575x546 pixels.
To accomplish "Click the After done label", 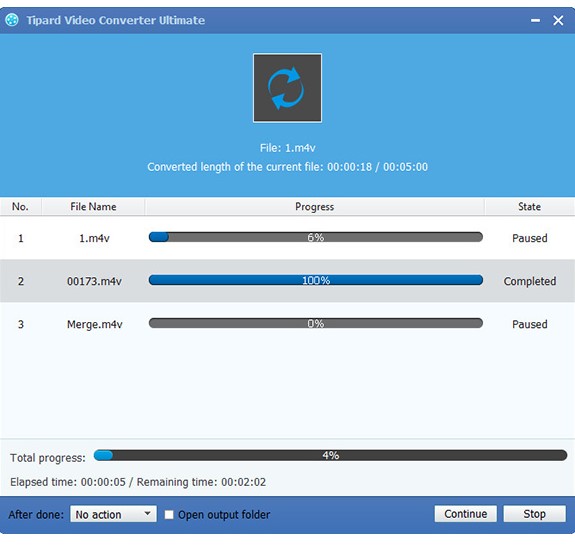I will pos(36,515).
